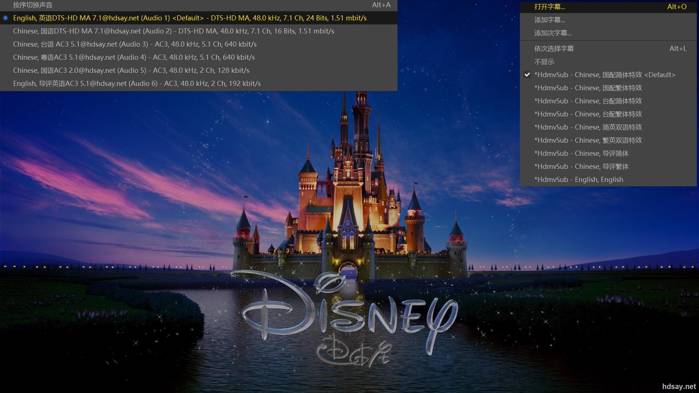Select Chinese AC3 2.0 Audio 5 track
Viewport: 699px width, 393px height.
[x=198, y=70]
